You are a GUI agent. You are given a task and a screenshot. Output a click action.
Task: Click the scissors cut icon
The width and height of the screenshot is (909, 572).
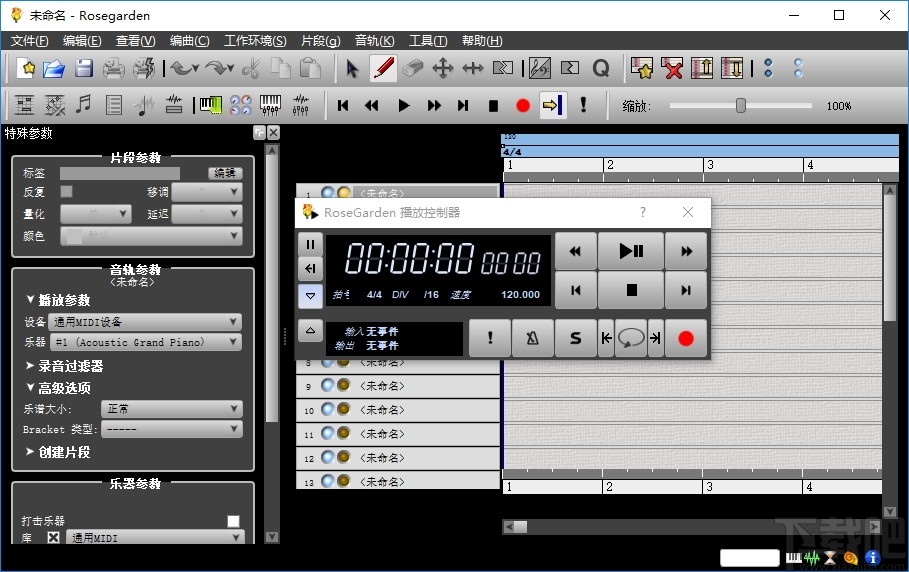pos(251,68)
